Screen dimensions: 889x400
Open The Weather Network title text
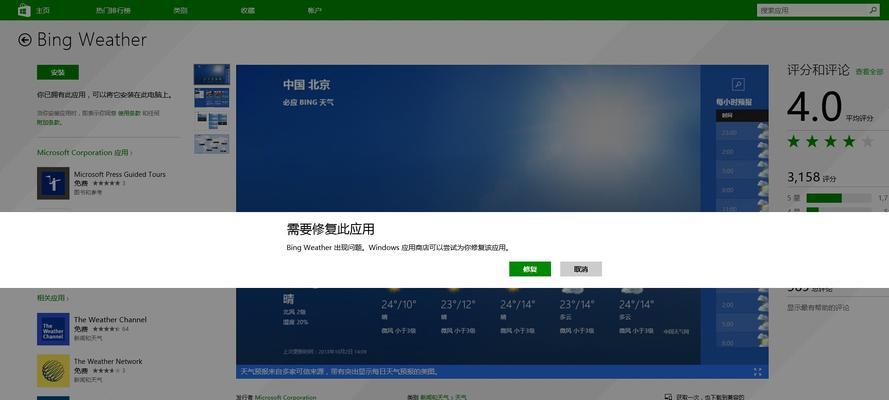tap(108, 361)
